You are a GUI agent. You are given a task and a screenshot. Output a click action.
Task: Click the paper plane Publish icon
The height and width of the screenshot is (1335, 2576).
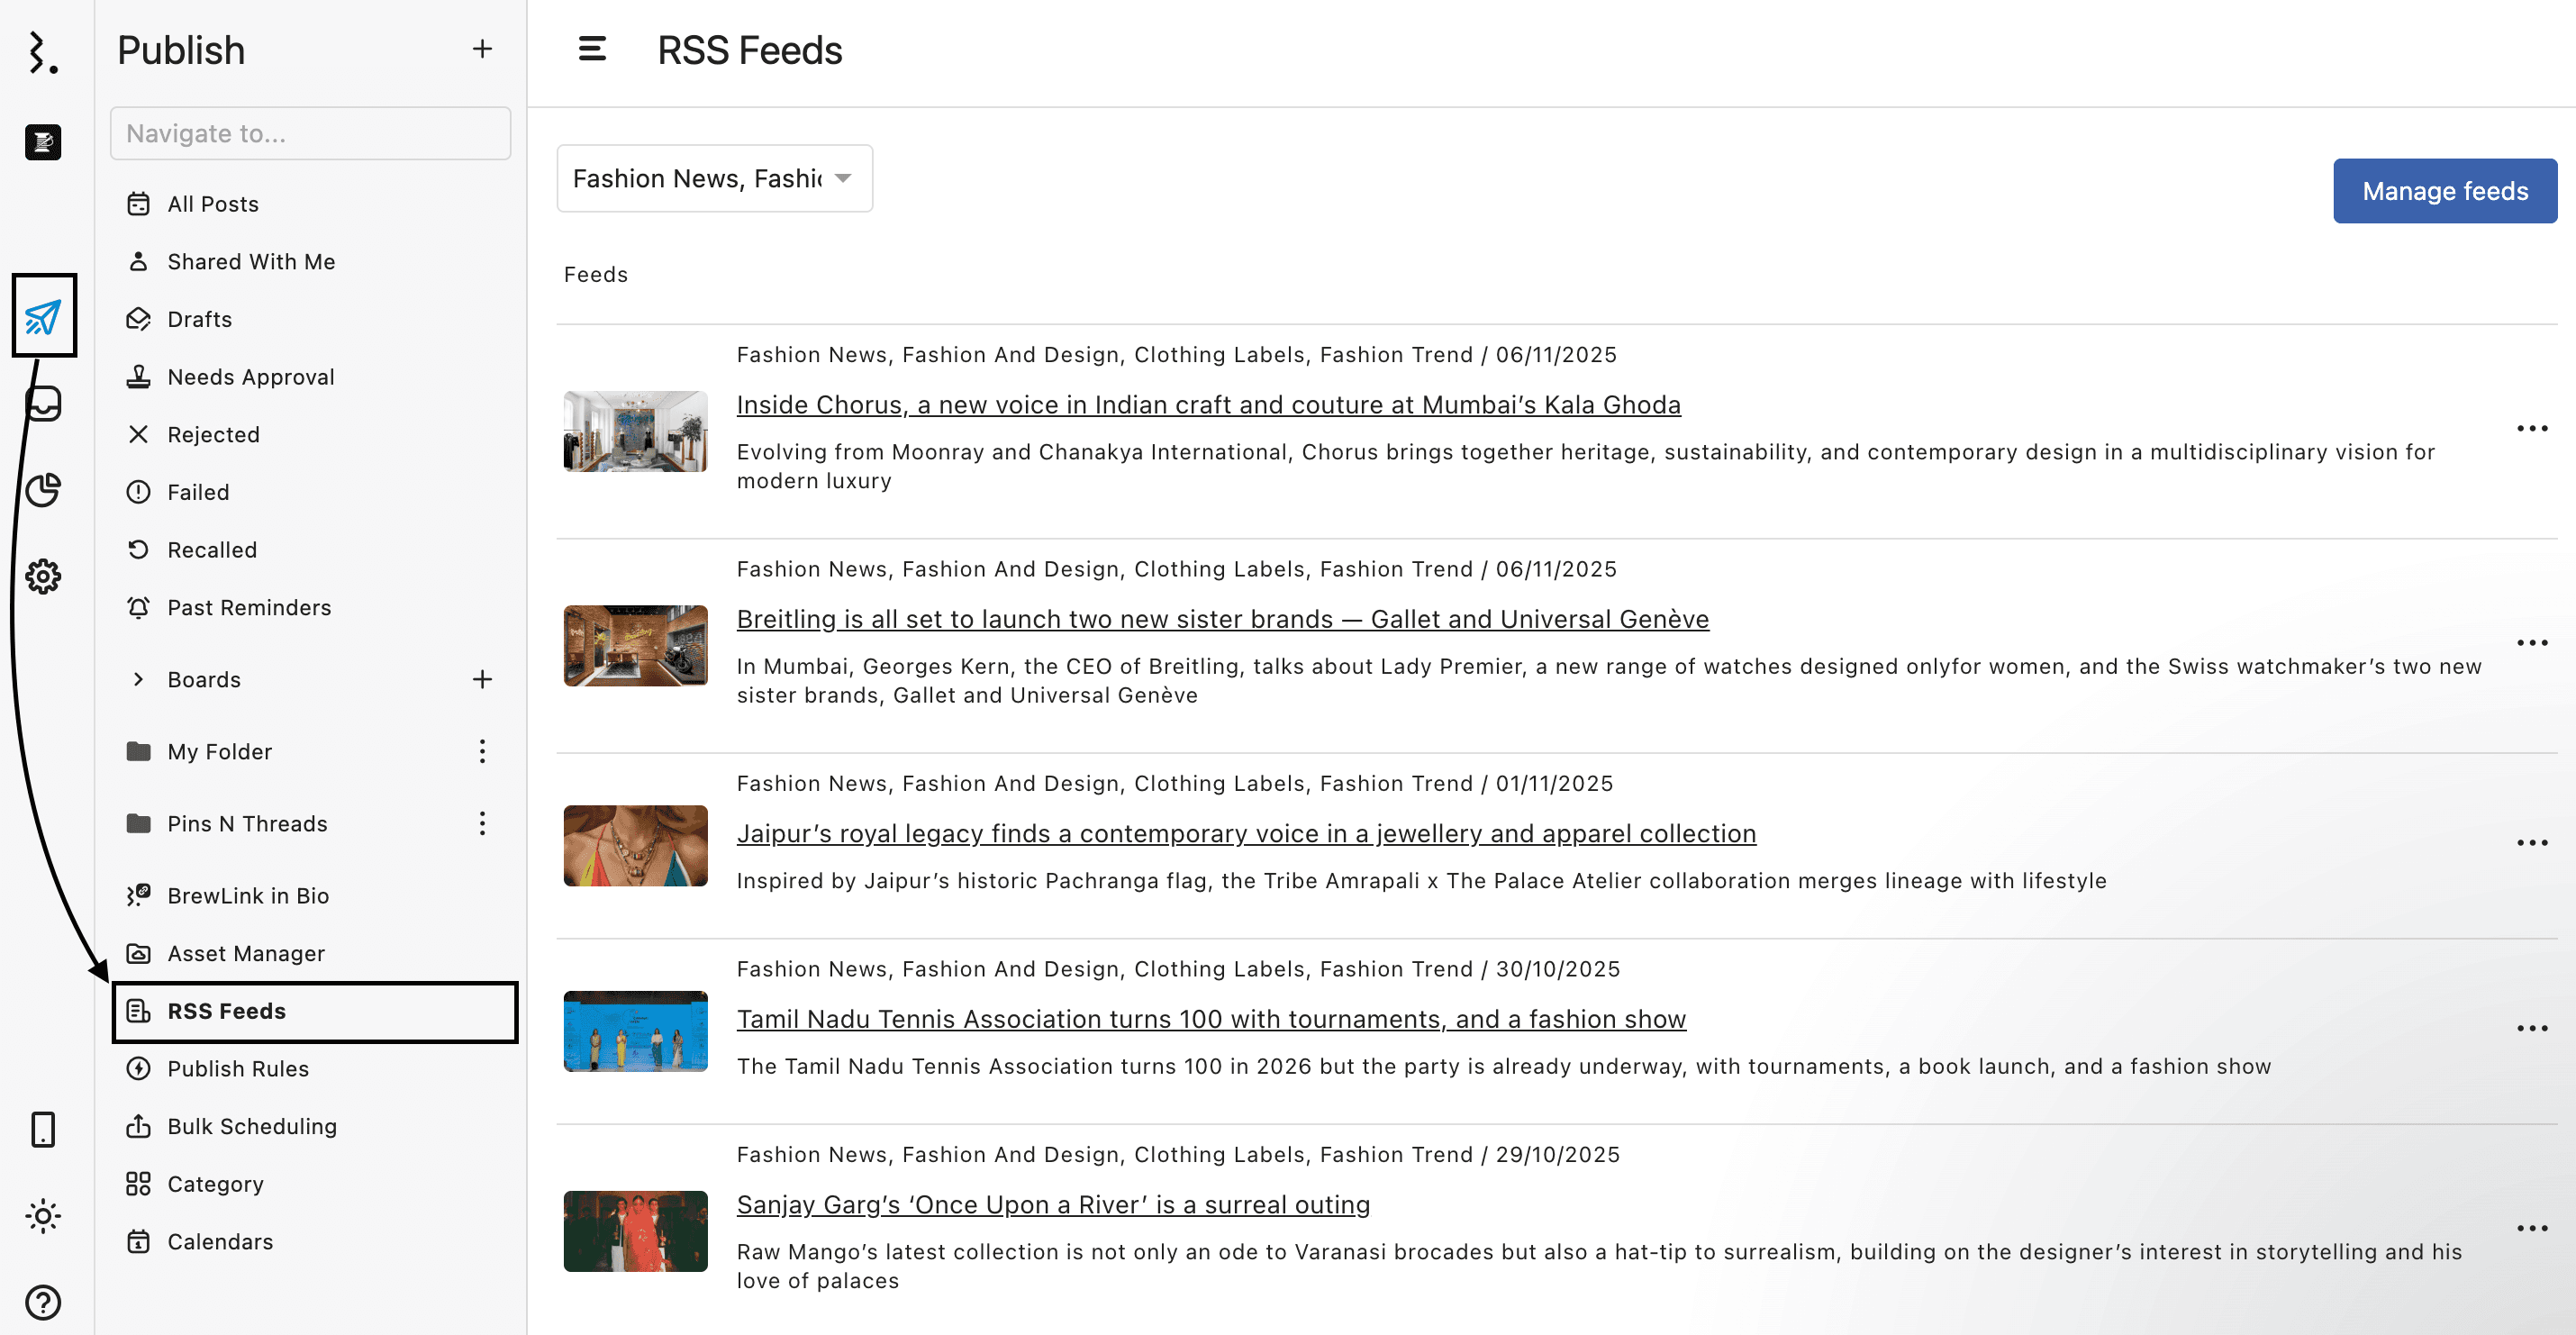pos(43,317)
